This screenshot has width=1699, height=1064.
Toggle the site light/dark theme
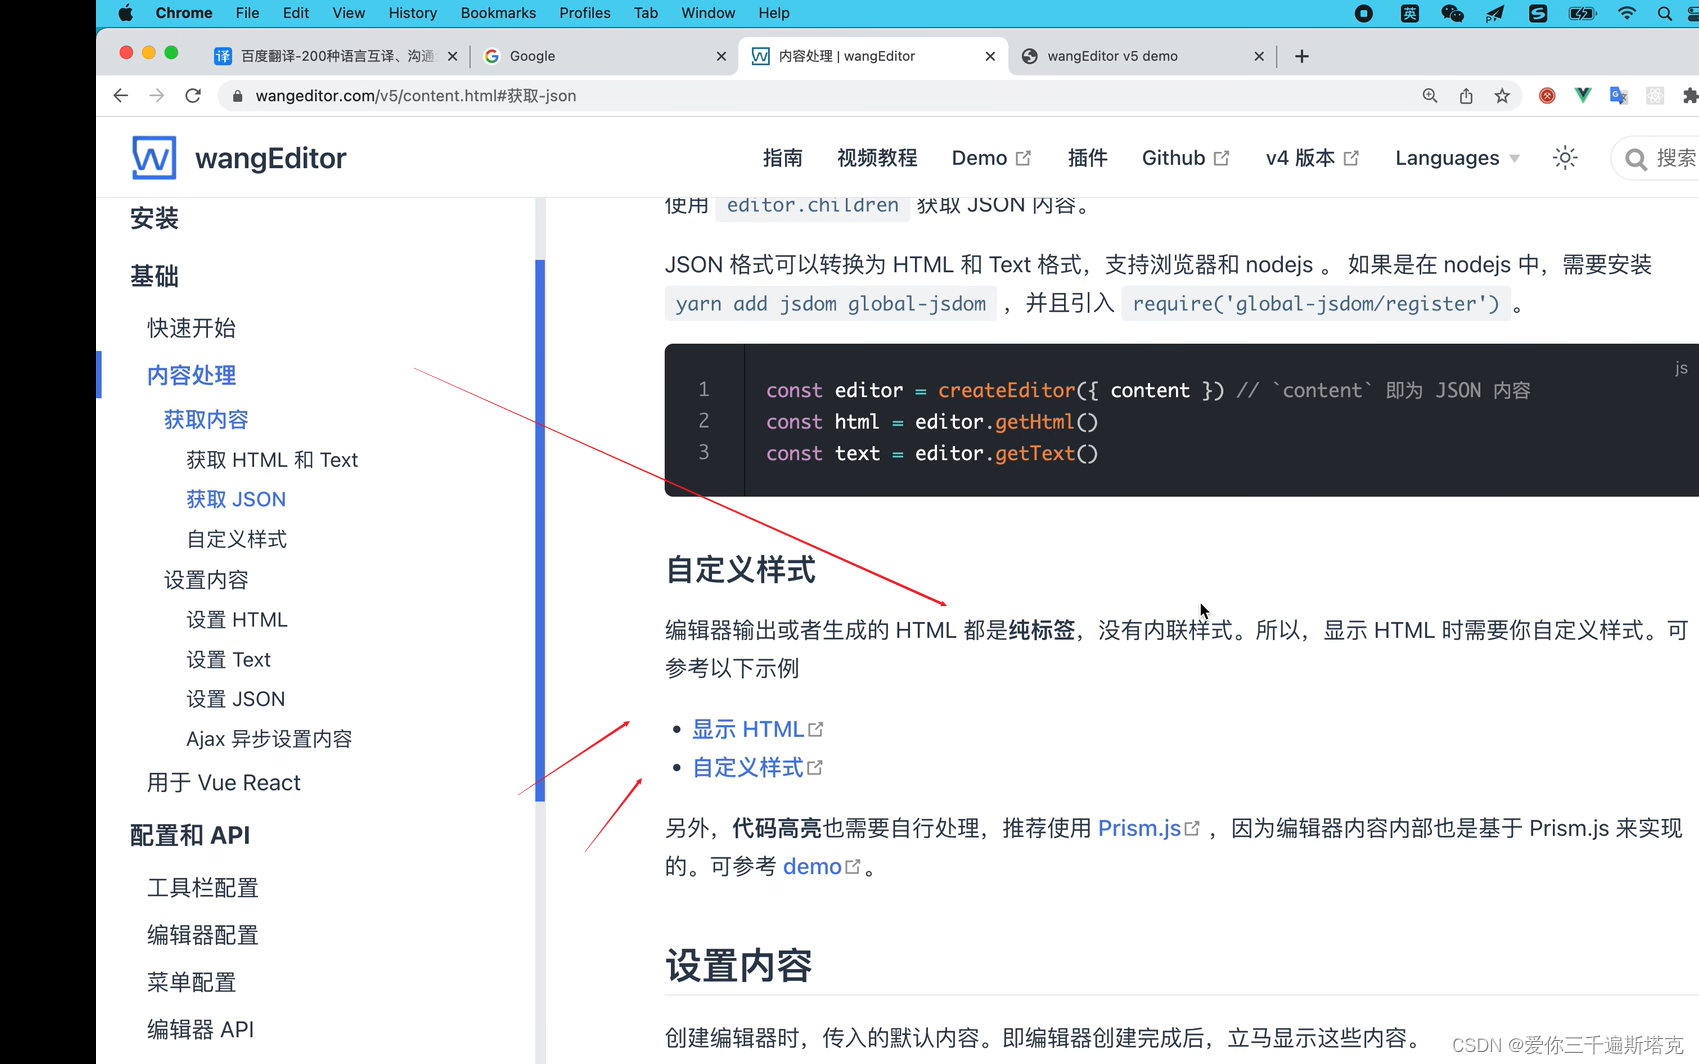click(1564, 157)
